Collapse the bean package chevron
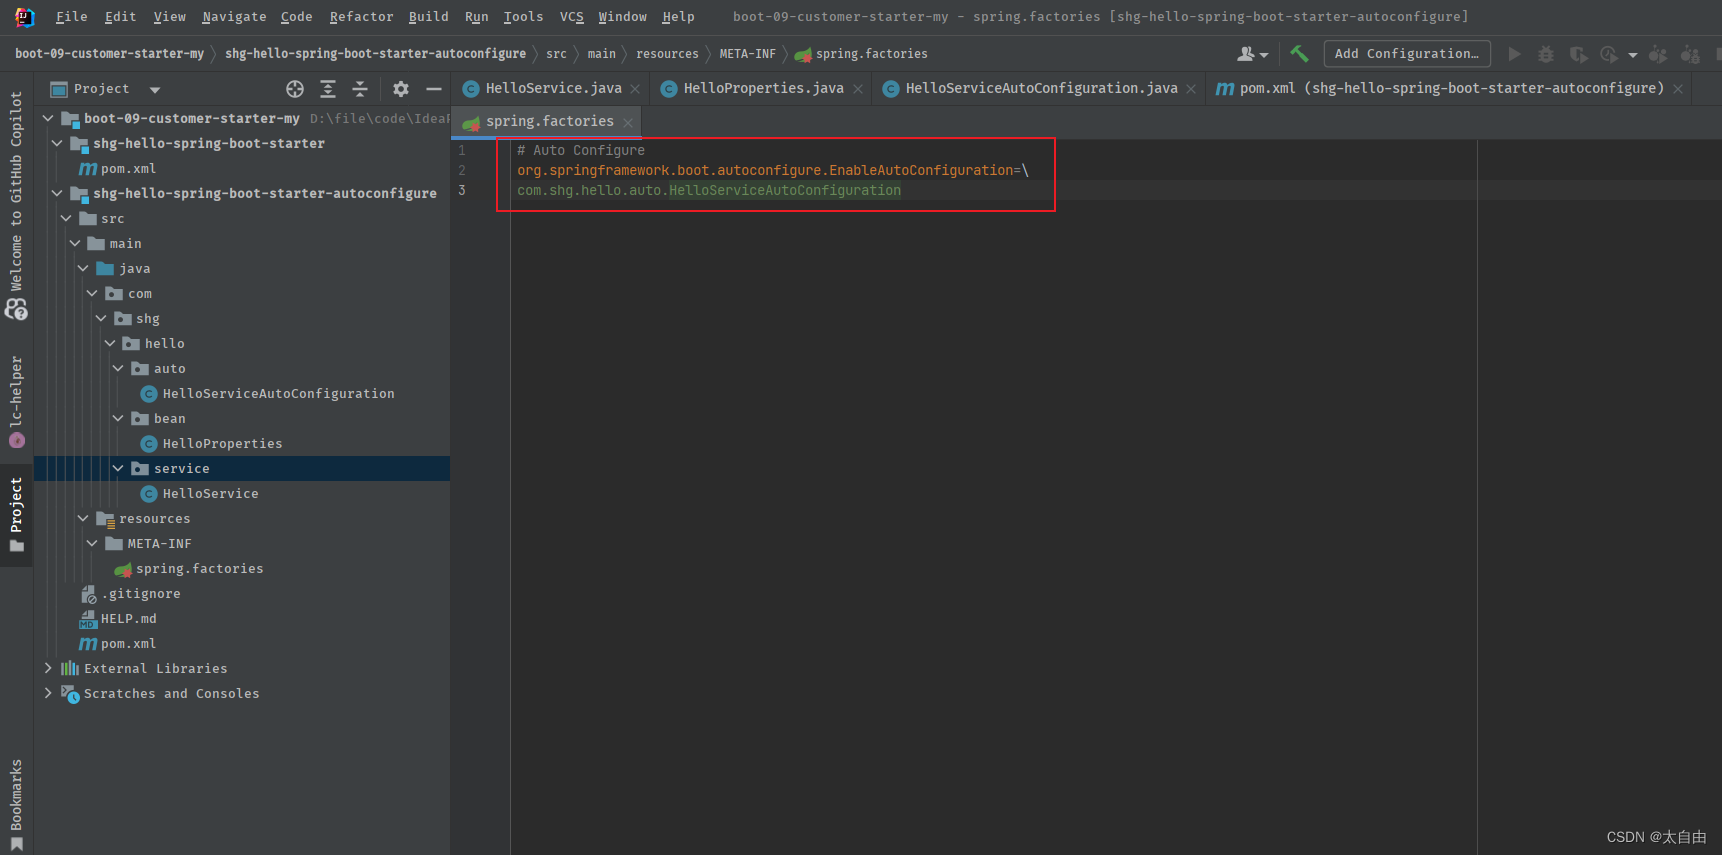The height and width of the screenshot is (855, 1722). 118,418
